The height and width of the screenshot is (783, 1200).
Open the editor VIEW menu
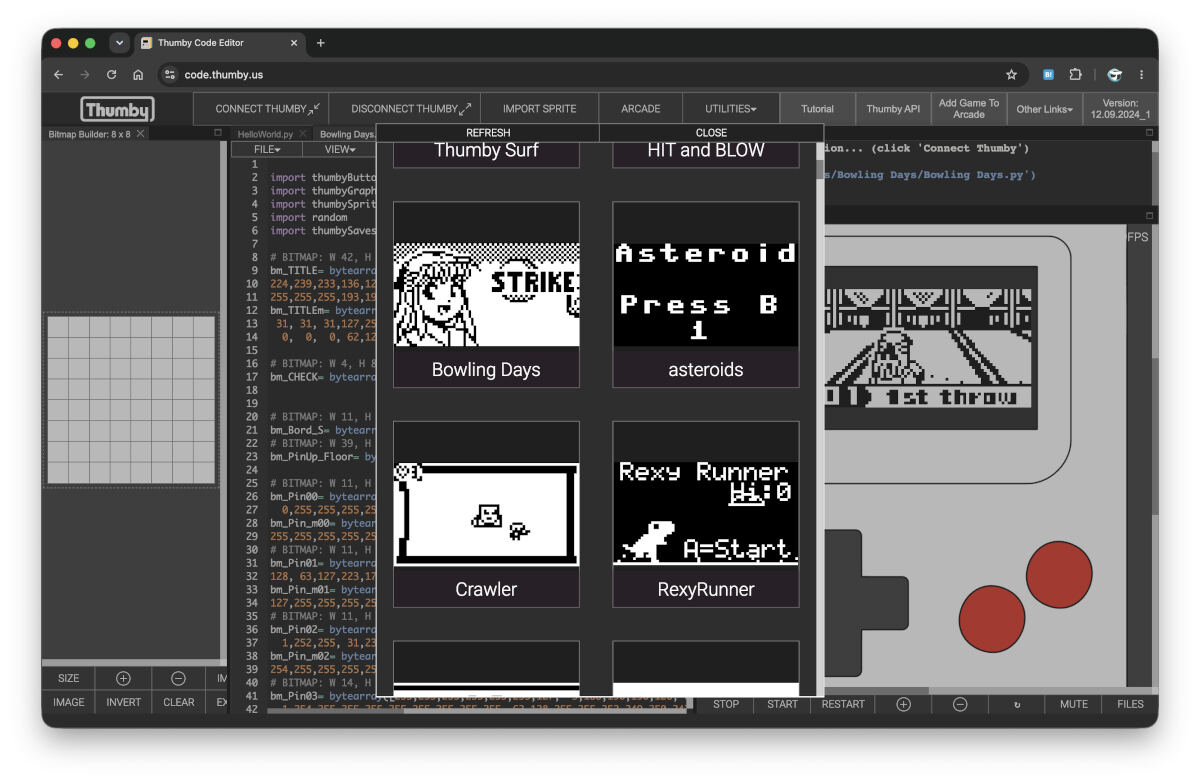[340, 149]
